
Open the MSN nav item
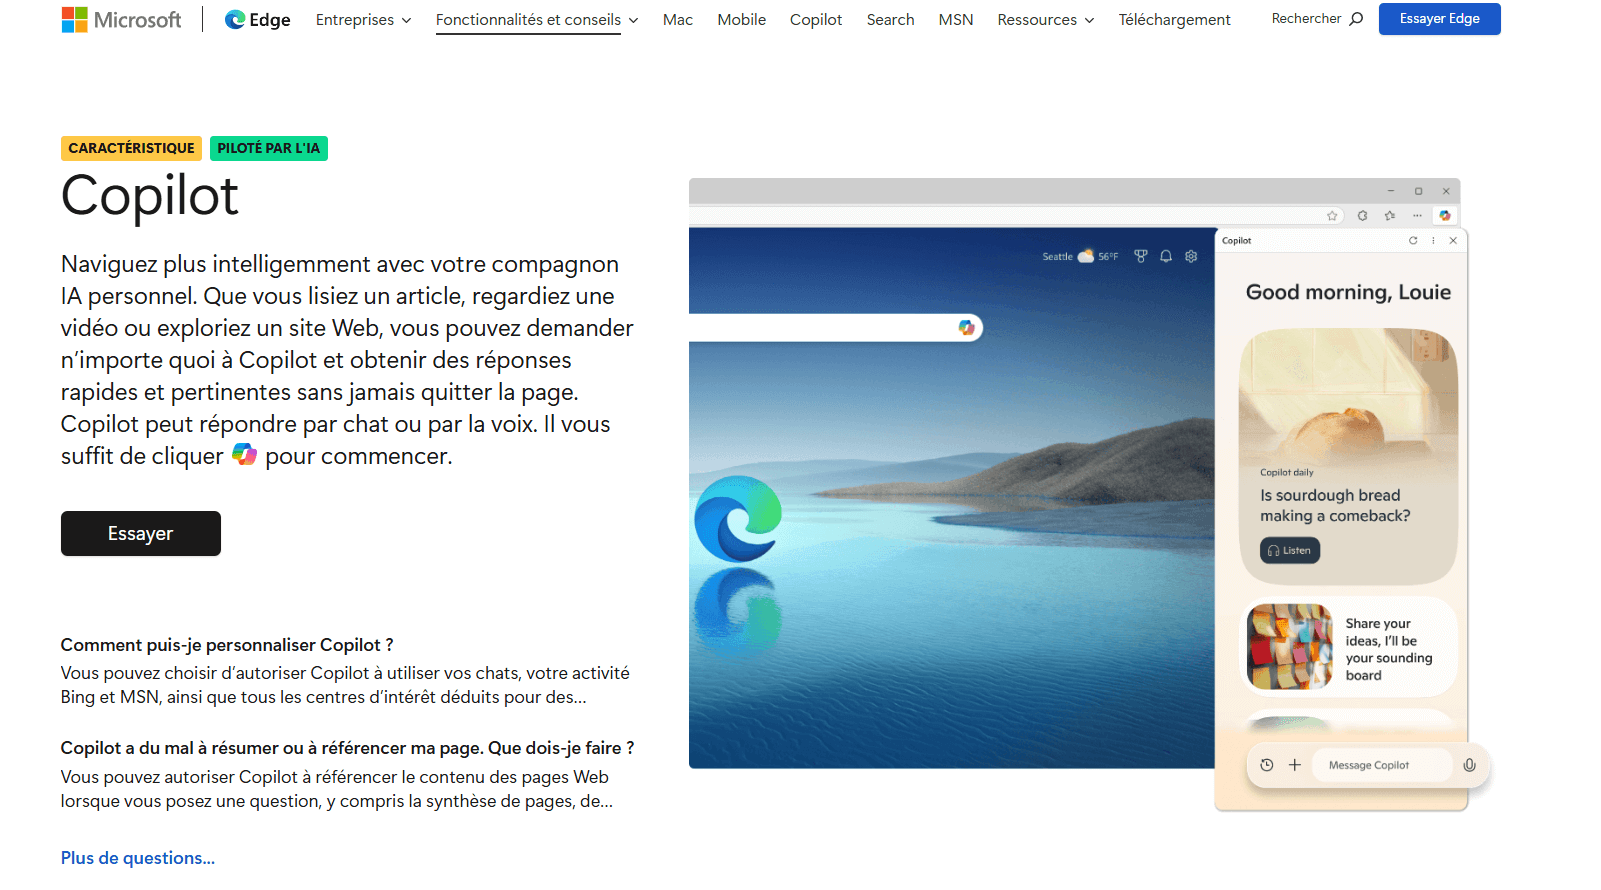click(956, 20)
